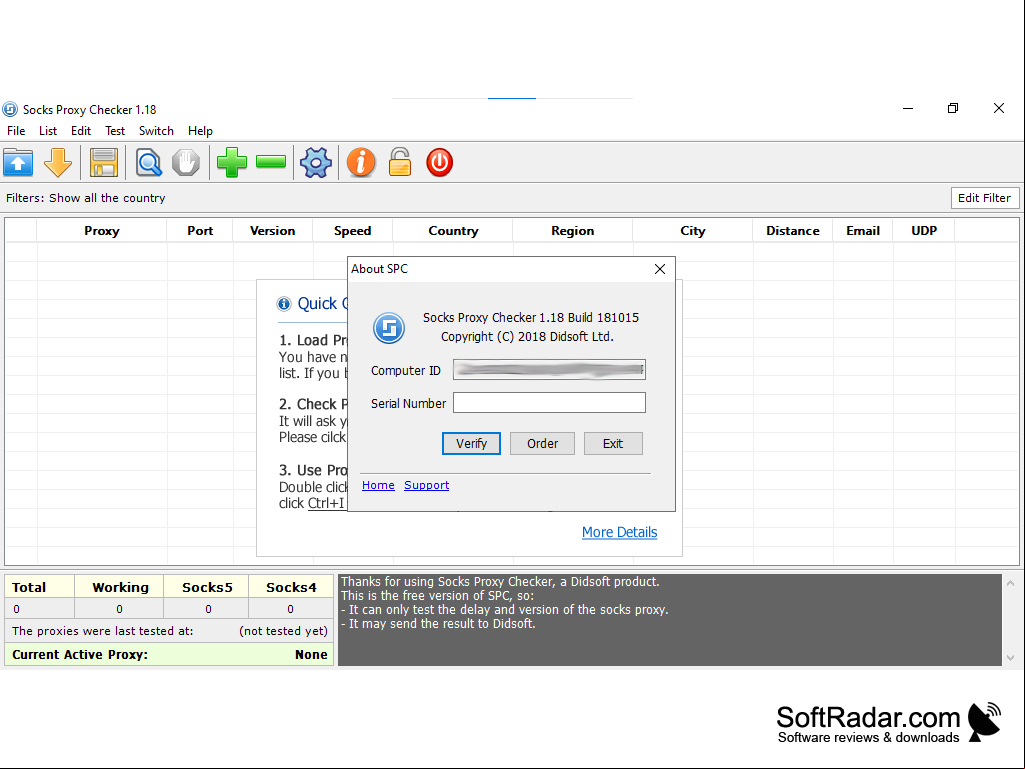Screen dimensions: 1025x769
Task: Open settings with the blue gear icon
Action: (316, 162)
